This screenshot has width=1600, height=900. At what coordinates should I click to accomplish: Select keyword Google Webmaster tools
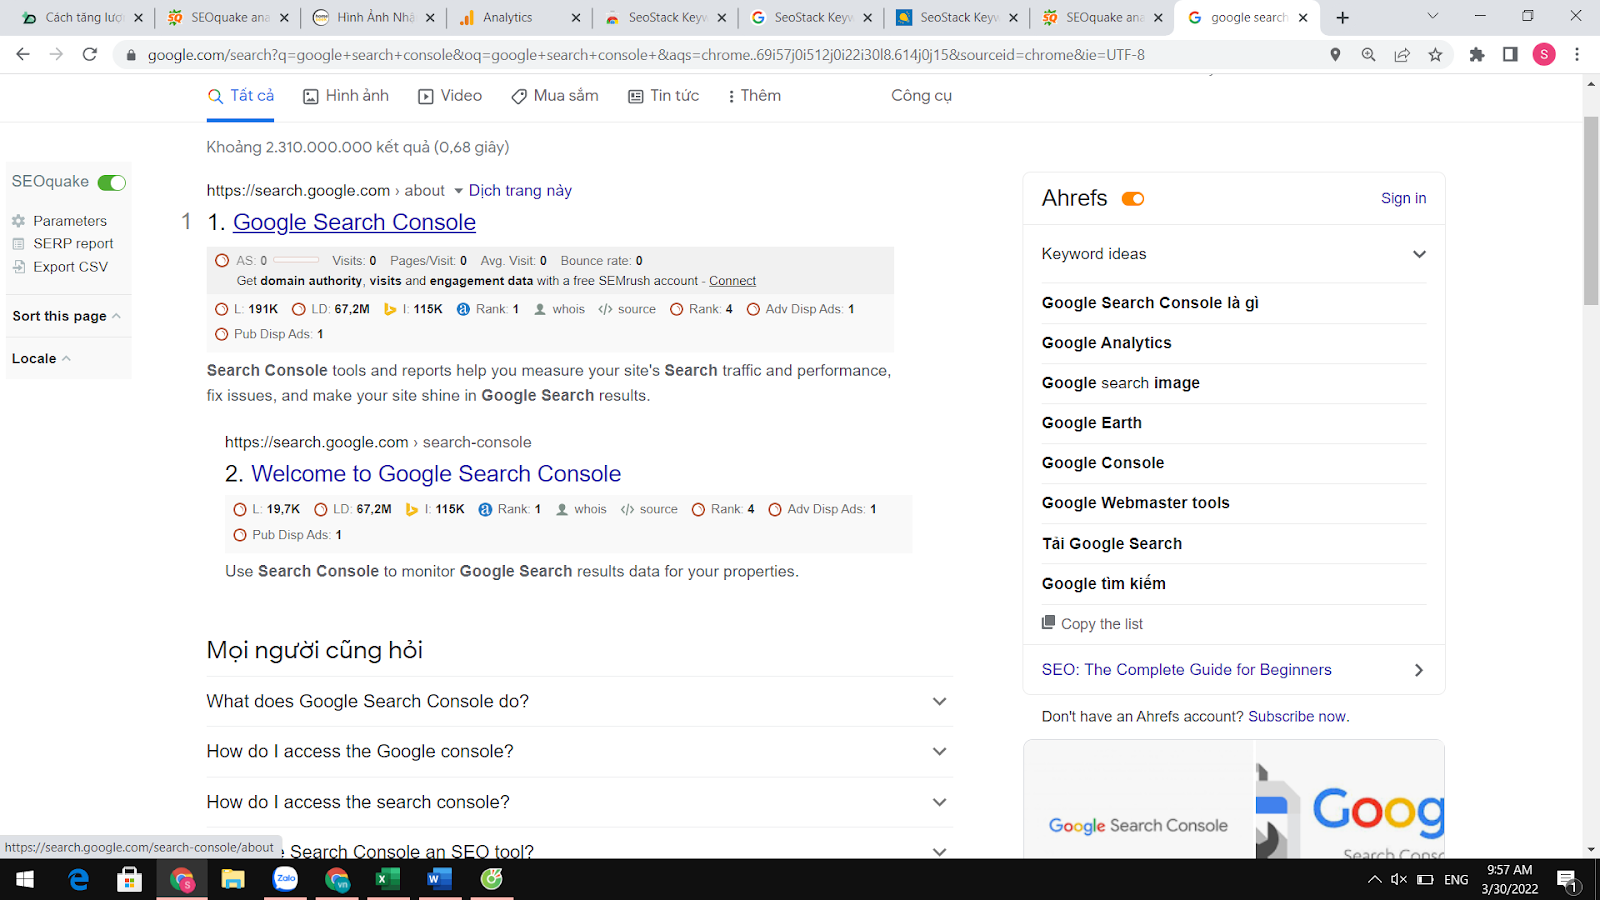tap(1135, 503)
